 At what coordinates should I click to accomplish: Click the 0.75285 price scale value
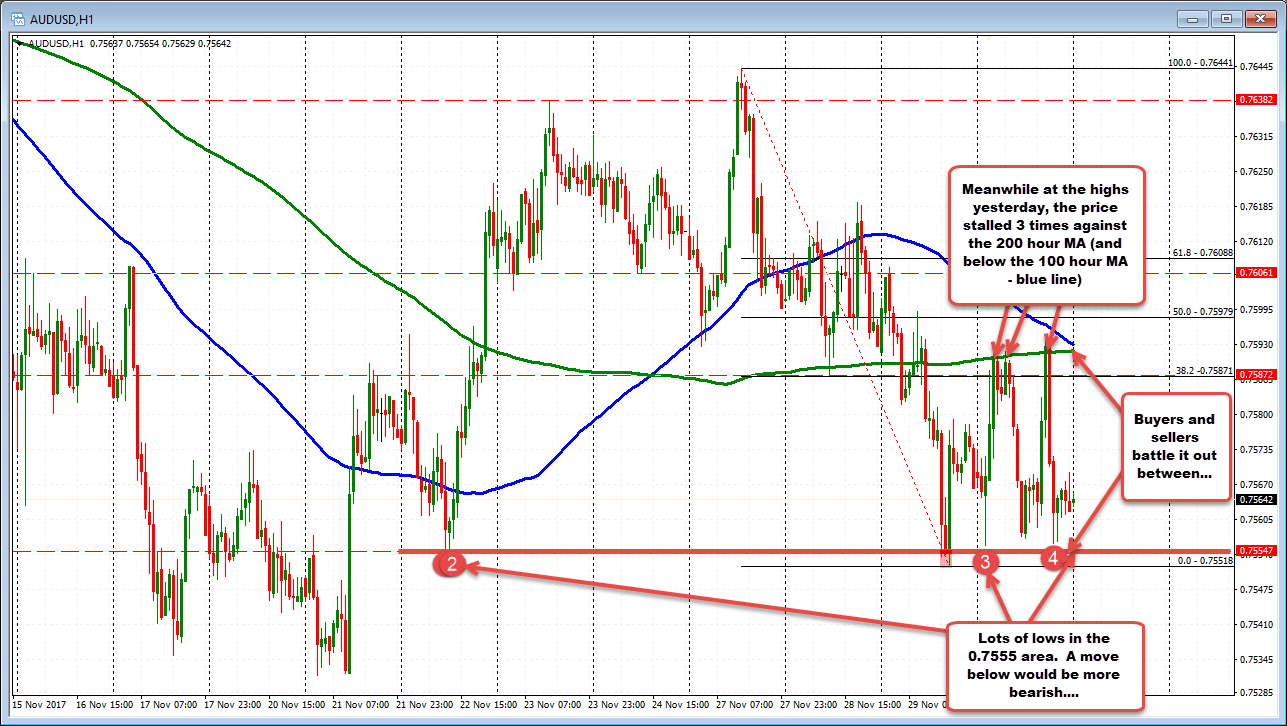[1256, 691]
